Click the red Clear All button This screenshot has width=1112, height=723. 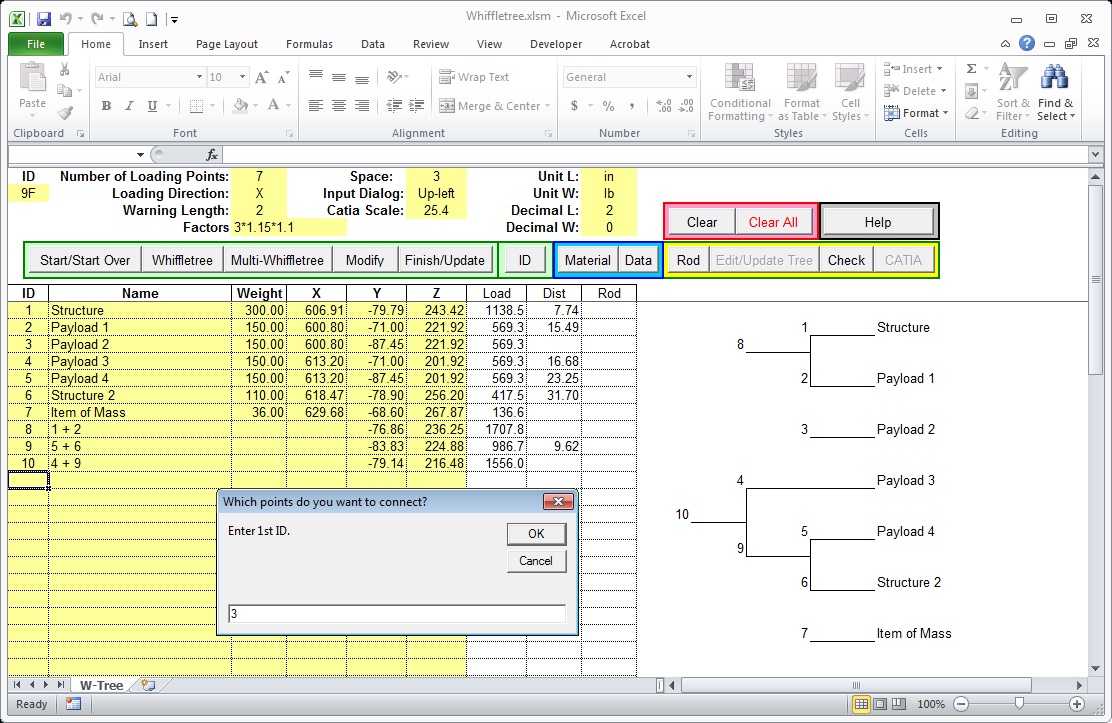point(773,222)
